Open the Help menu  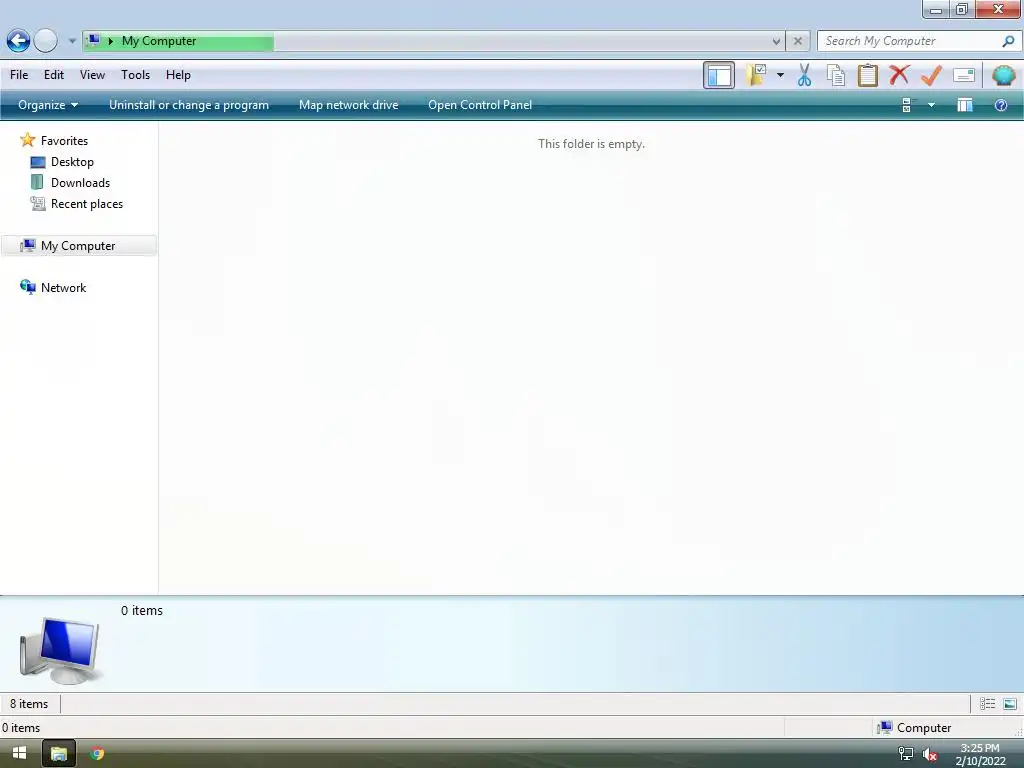click(x=178, y=75)
